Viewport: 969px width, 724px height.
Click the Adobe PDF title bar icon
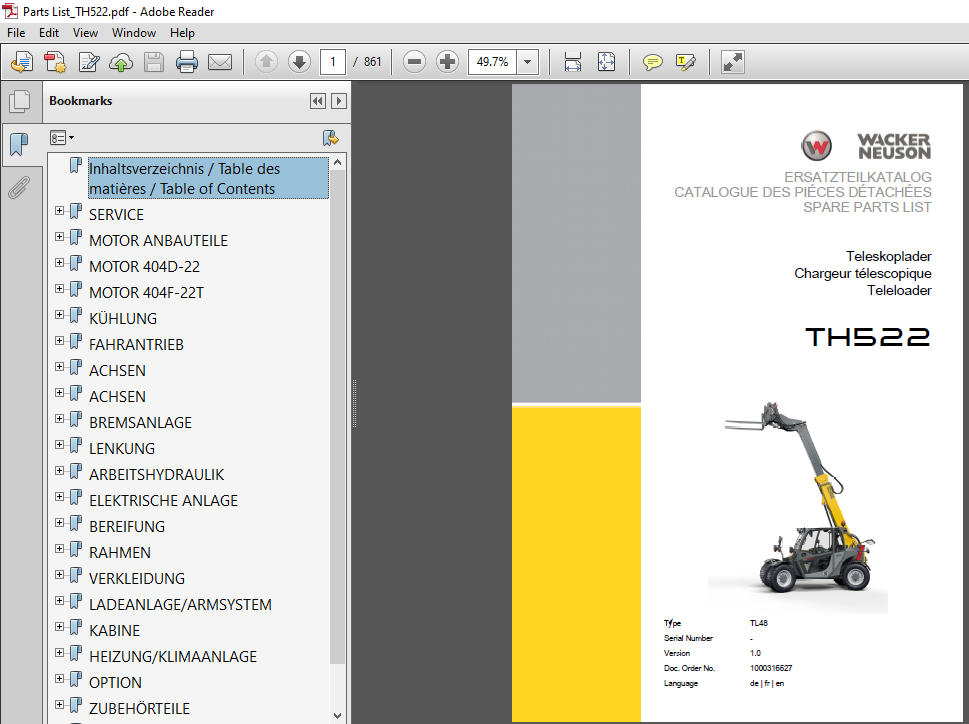(11, 11)
